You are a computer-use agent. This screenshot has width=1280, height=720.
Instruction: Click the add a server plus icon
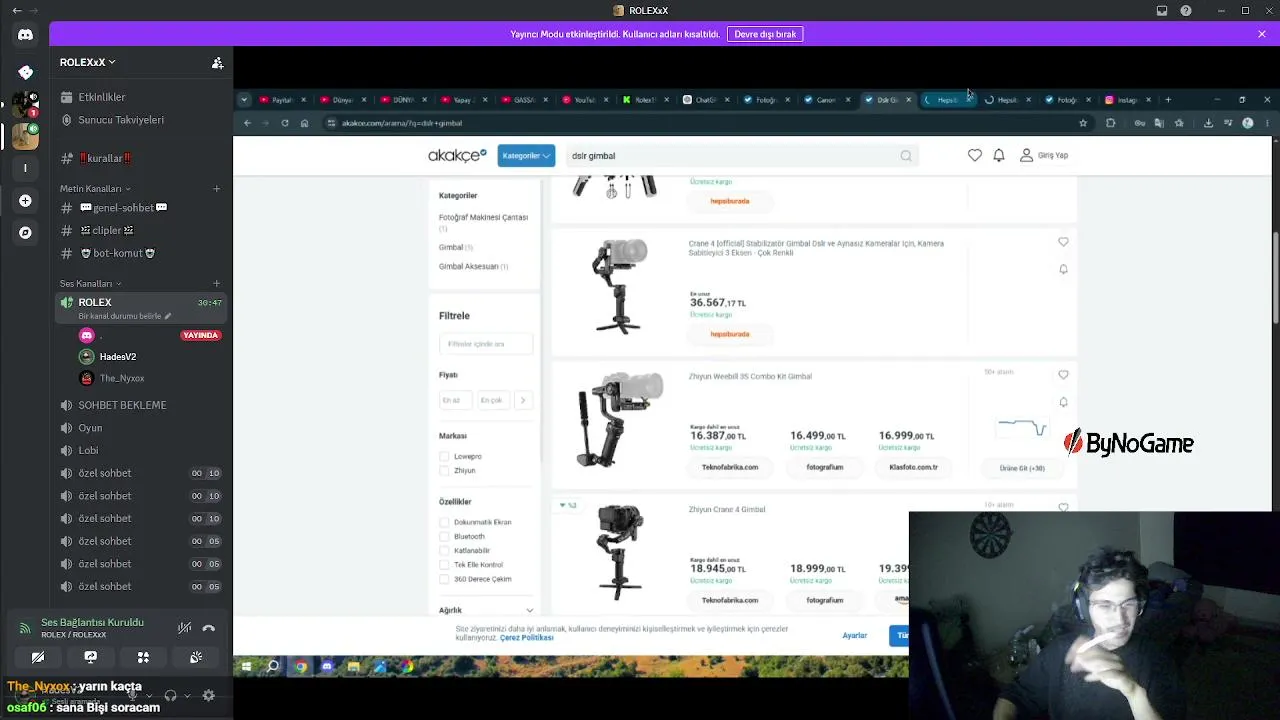click(x=25, y=201)
